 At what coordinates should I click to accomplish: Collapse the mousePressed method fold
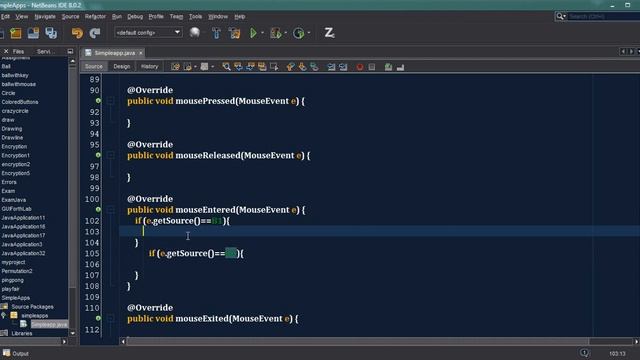click(x=111, y=101)
